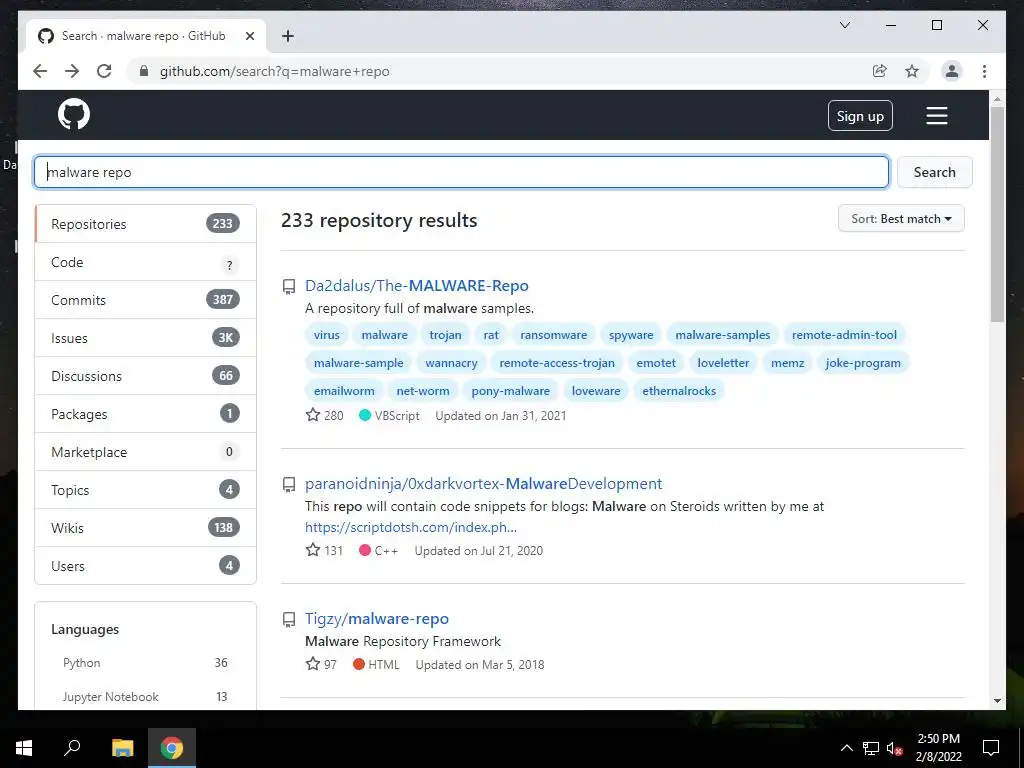Screen dimensions: 1024x768
Task: Select the Commits filter
Action: (146, 300)
